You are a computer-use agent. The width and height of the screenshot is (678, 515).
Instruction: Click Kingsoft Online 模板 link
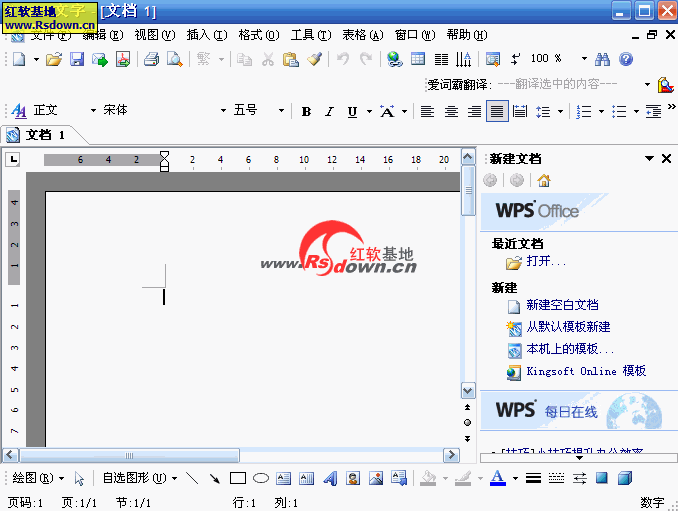point(586,371)
